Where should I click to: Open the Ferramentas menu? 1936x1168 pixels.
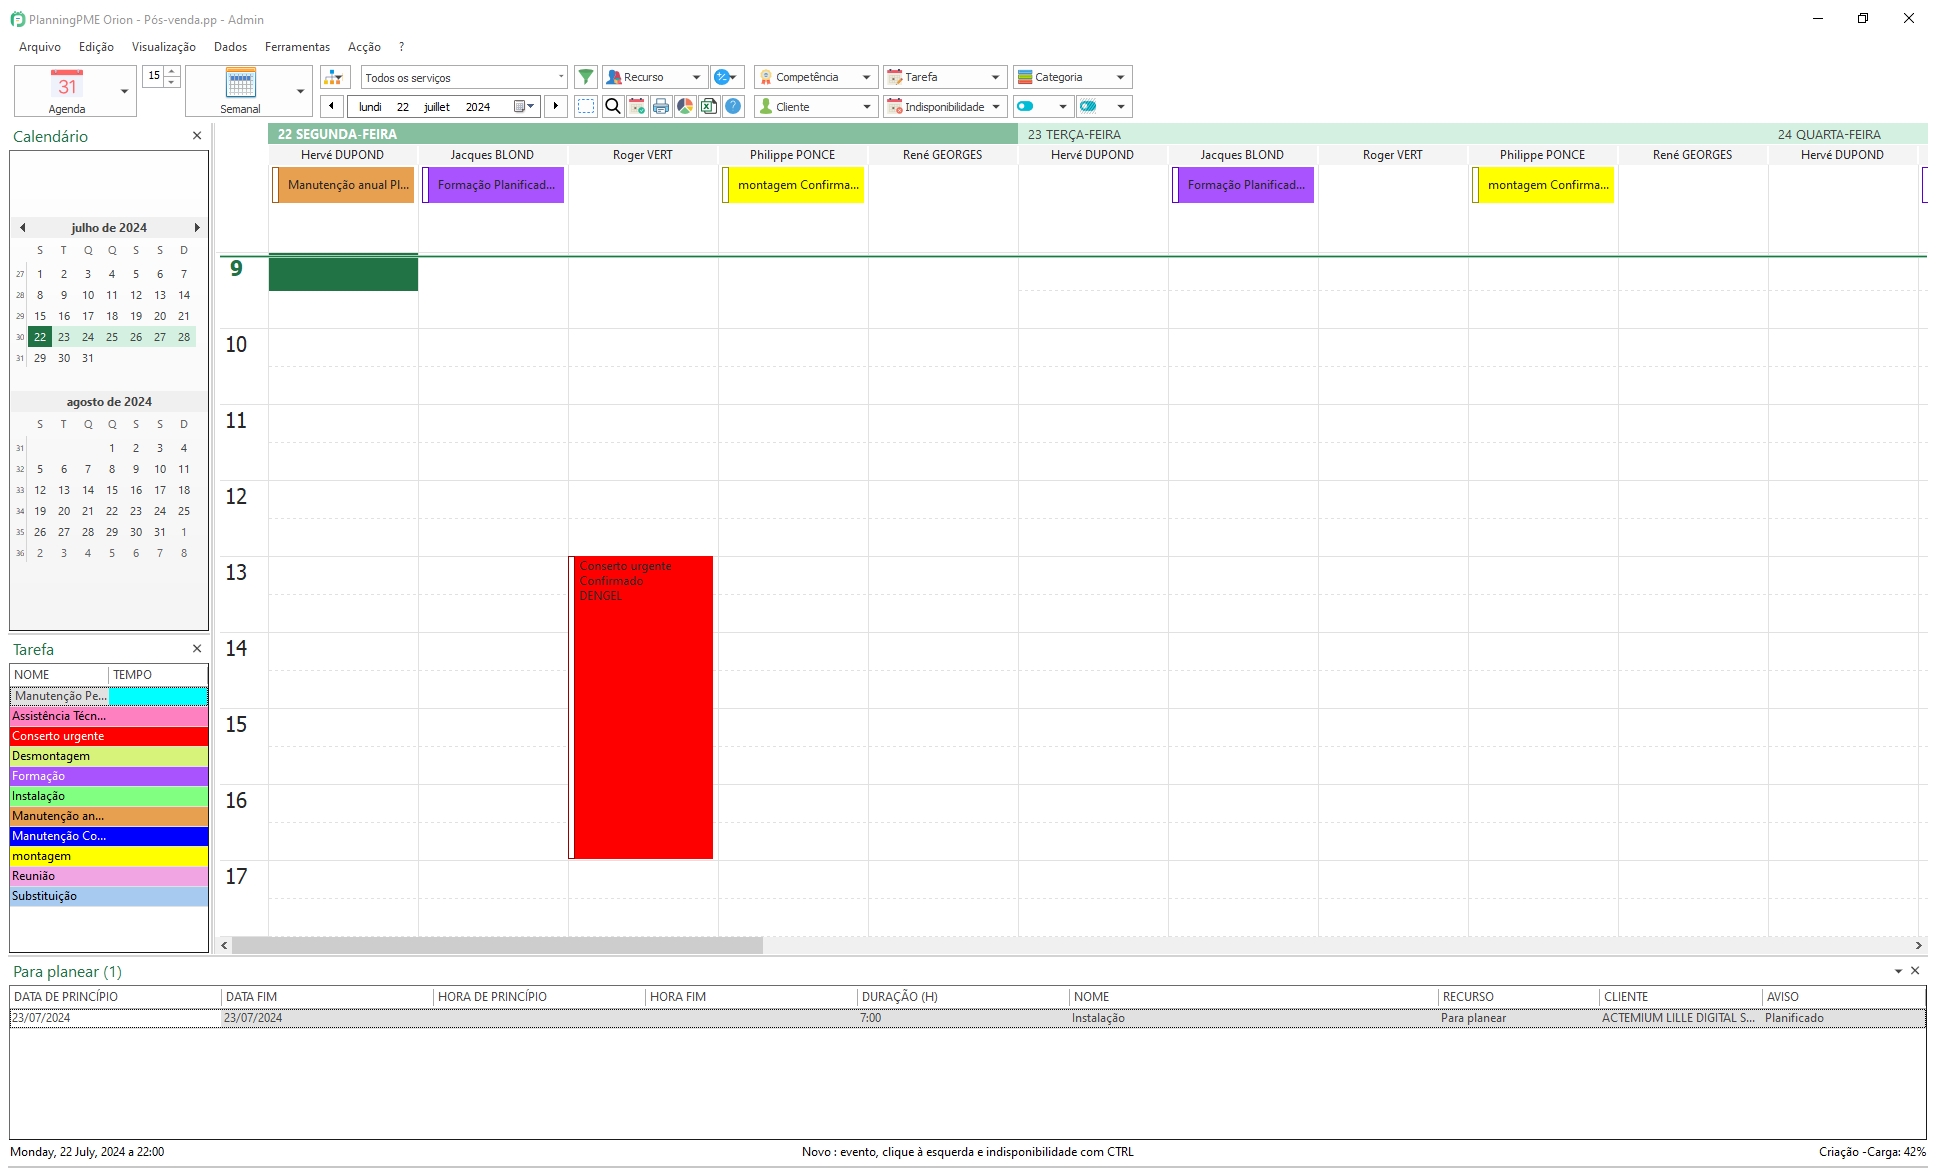[x=297, y=47]
